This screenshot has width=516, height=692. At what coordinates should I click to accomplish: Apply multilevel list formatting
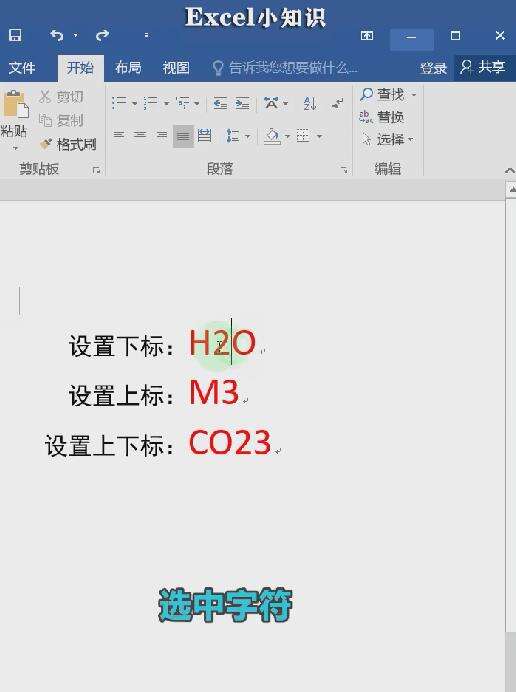tap(183, 103)
